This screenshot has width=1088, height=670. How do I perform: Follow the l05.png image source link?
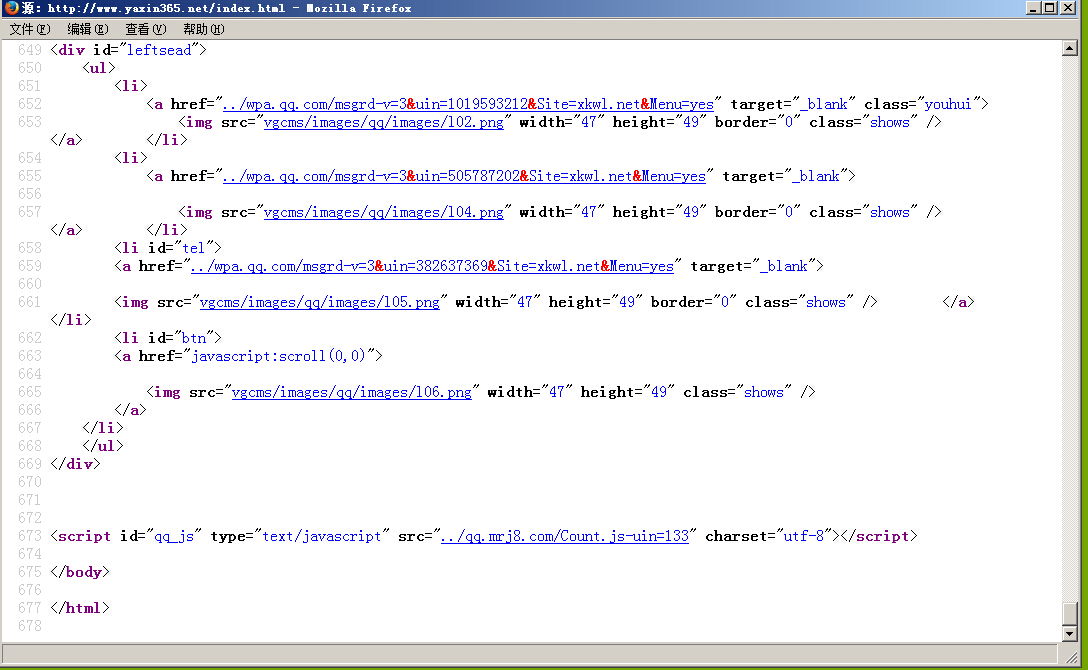(x=319, y=302)
